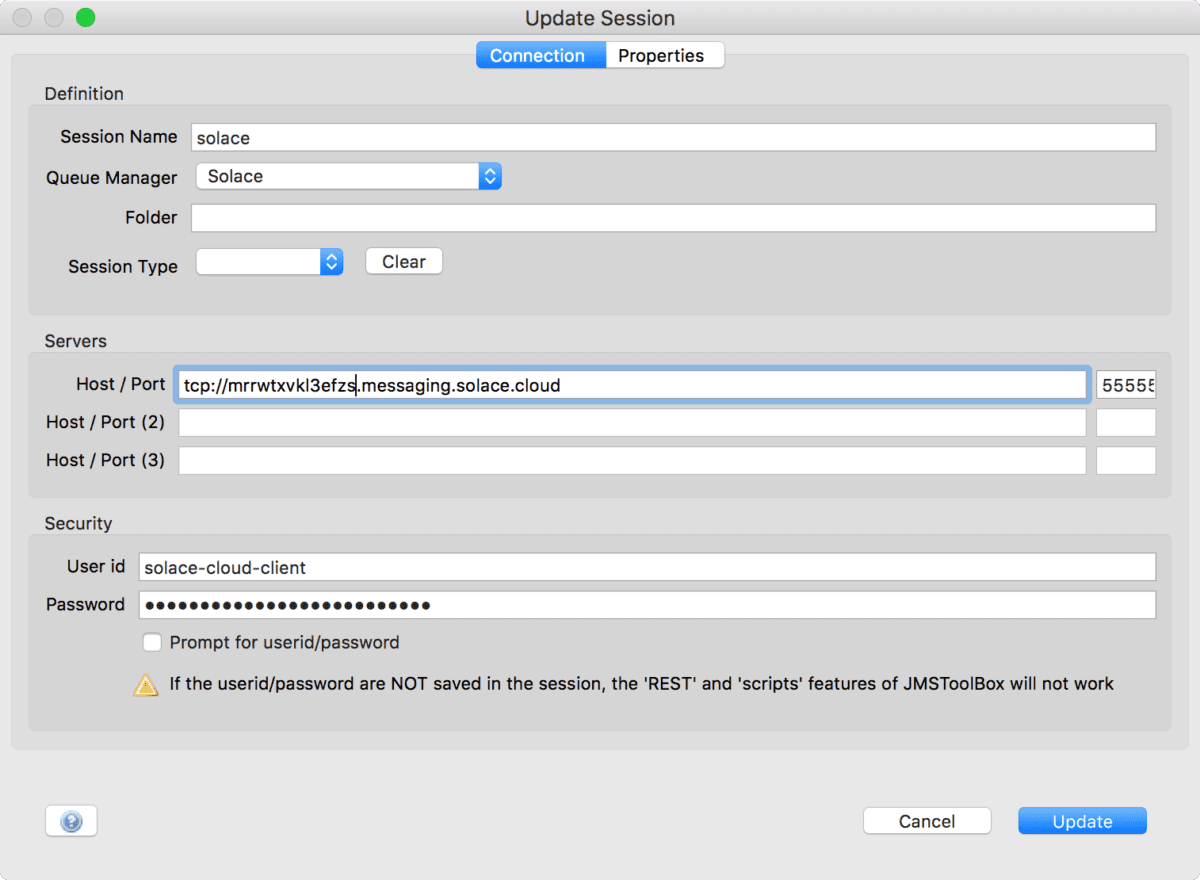
Task: Click the green zoom button of the window
Action: point(85,17)
